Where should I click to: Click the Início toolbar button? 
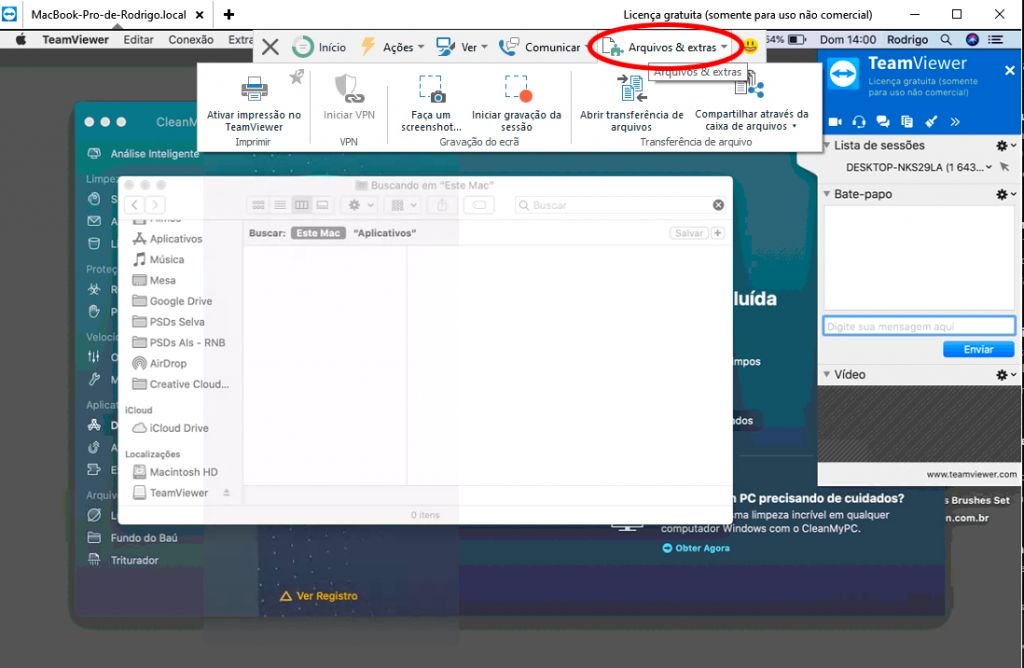(x=319, y=47)
